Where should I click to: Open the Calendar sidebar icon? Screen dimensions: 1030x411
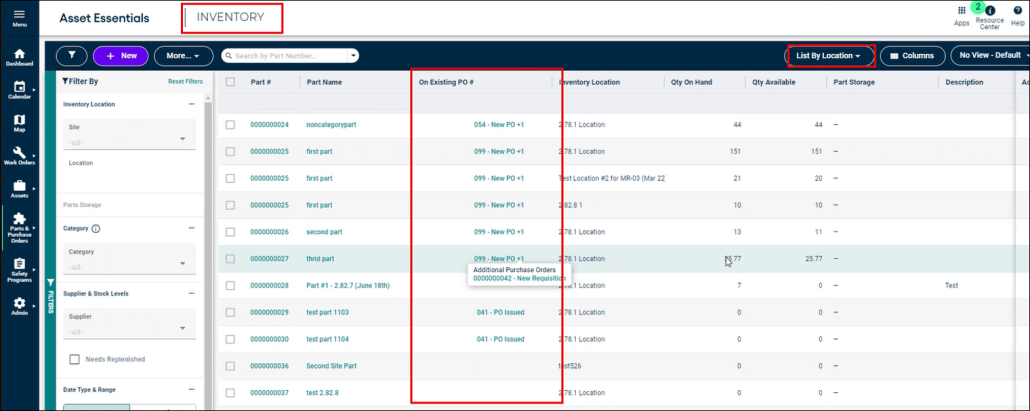(x=19, y=87)
